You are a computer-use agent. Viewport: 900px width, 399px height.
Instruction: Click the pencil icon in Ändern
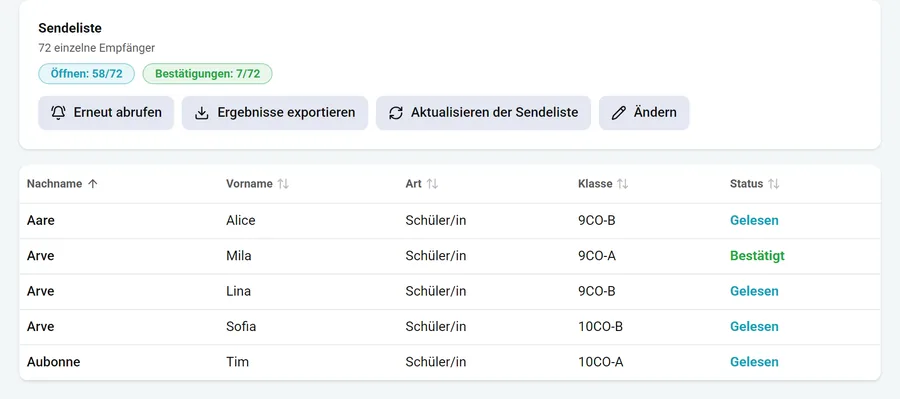point(618,113)
